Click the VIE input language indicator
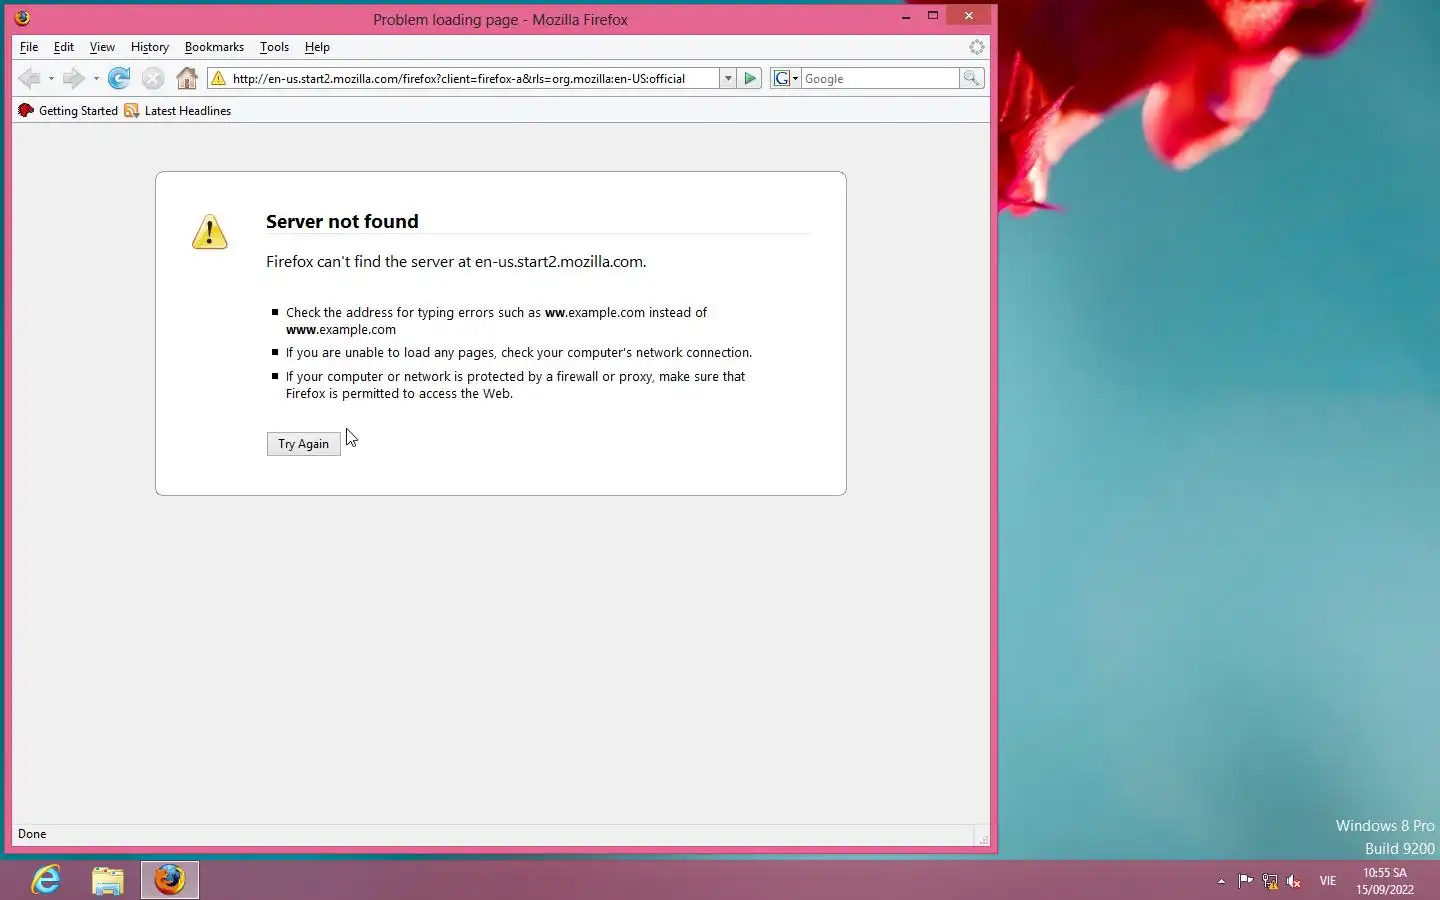1440x900 pixels. [x=1328, y=881]
